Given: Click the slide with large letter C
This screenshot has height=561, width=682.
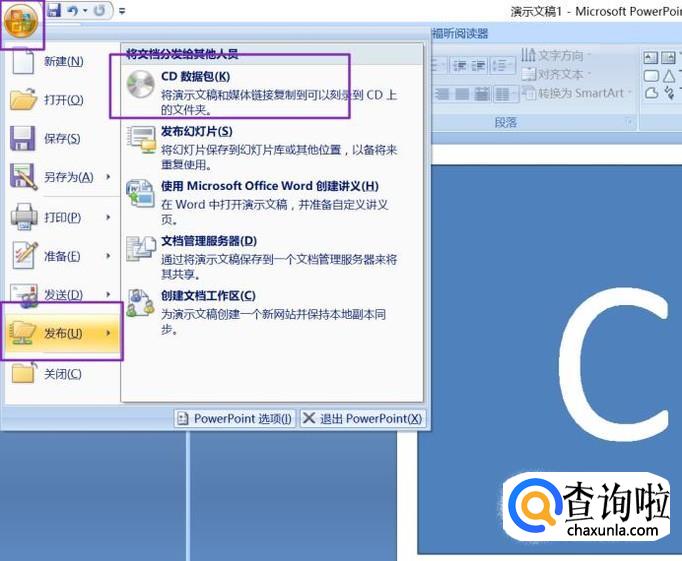Looking at the screenshot, I should click(550, 359).
